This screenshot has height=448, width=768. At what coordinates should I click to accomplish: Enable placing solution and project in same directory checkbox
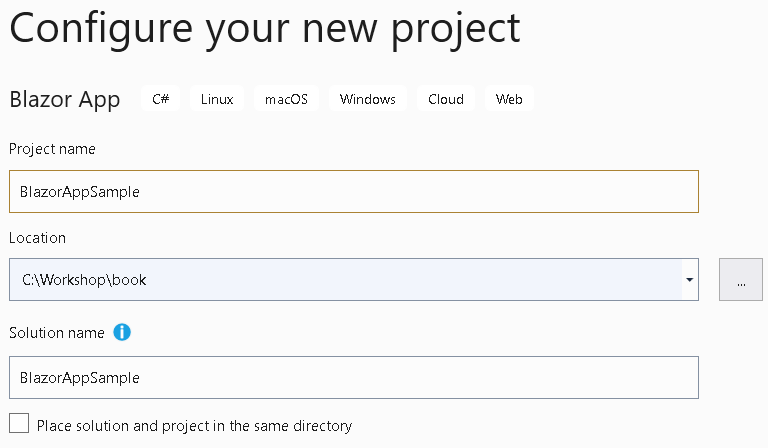pyautogui.click(x=19, y=424)
